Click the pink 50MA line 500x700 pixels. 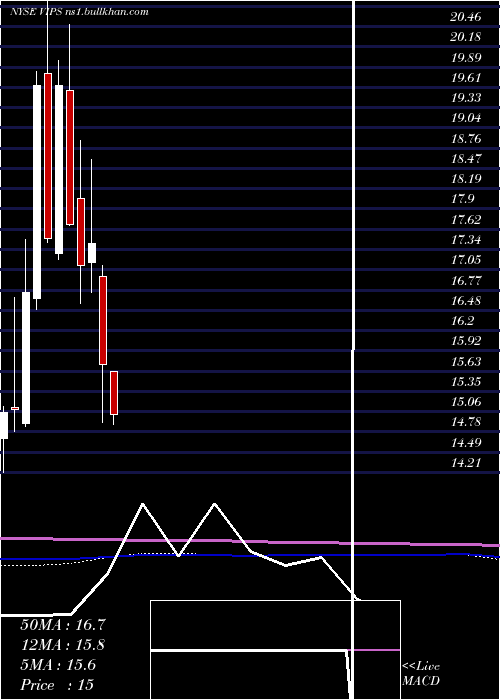point(250,542)
